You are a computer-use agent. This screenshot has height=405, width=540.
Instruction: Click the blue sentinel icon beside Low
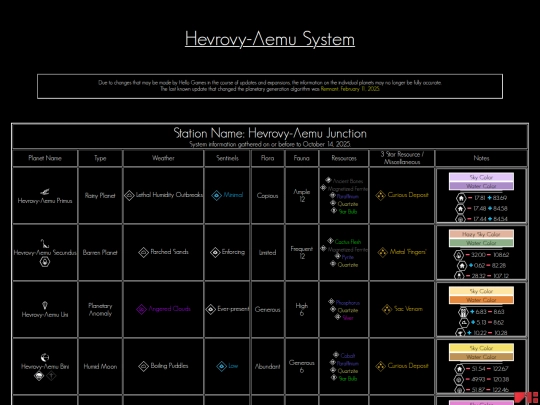(221, 366)
